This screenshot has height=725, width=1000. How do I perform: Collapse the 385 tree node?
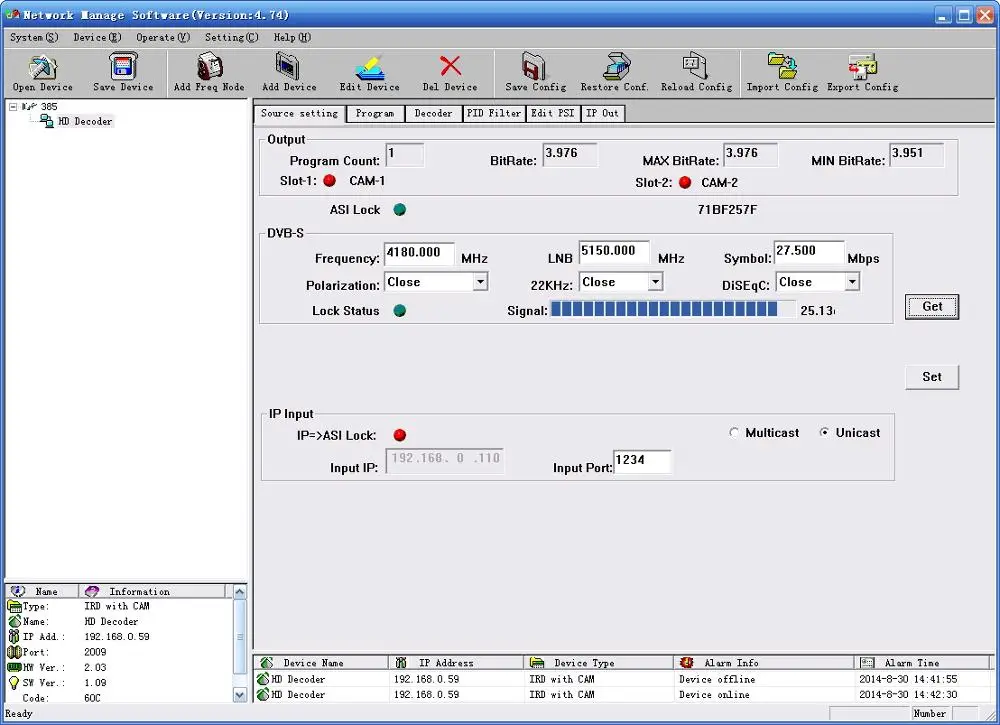coord(12,106)
